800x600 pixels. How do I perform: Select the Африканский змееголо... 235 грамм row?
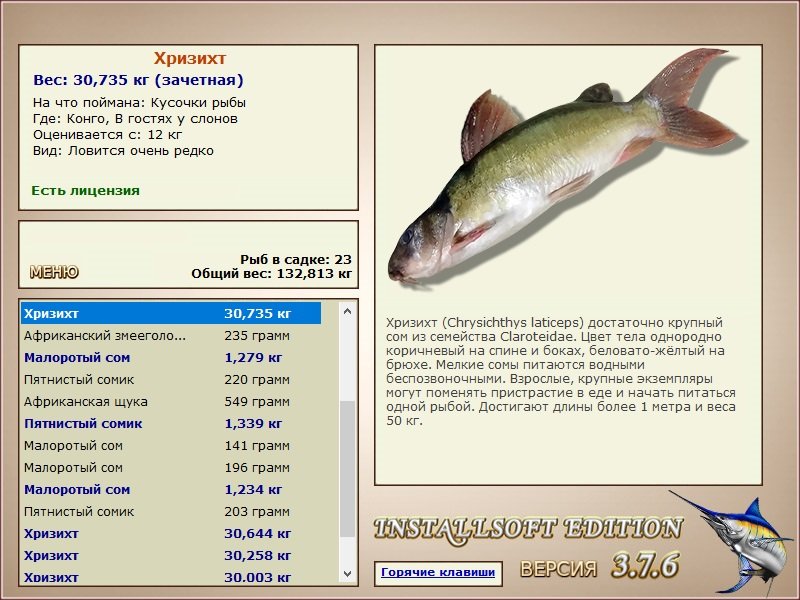click(x=171, y=336)
